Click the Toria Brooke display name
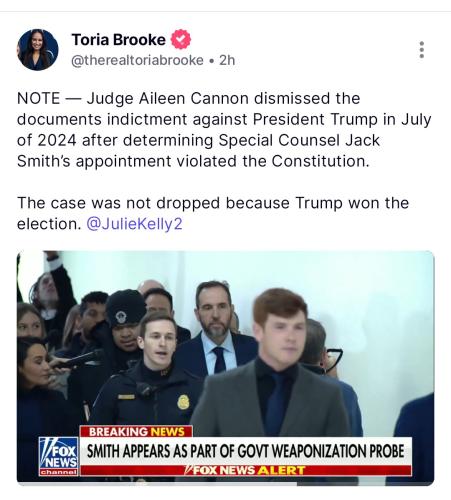This screenshot has width=451, height=500. tap(119, 40)
